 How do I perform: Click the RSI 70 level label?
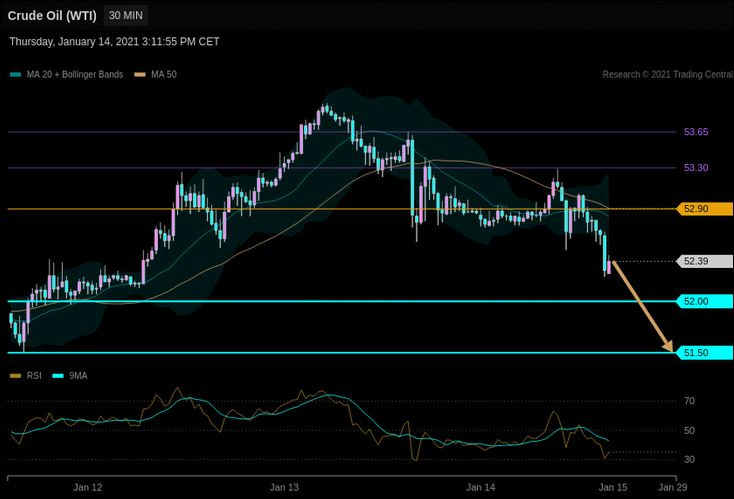tap(689, 401)
